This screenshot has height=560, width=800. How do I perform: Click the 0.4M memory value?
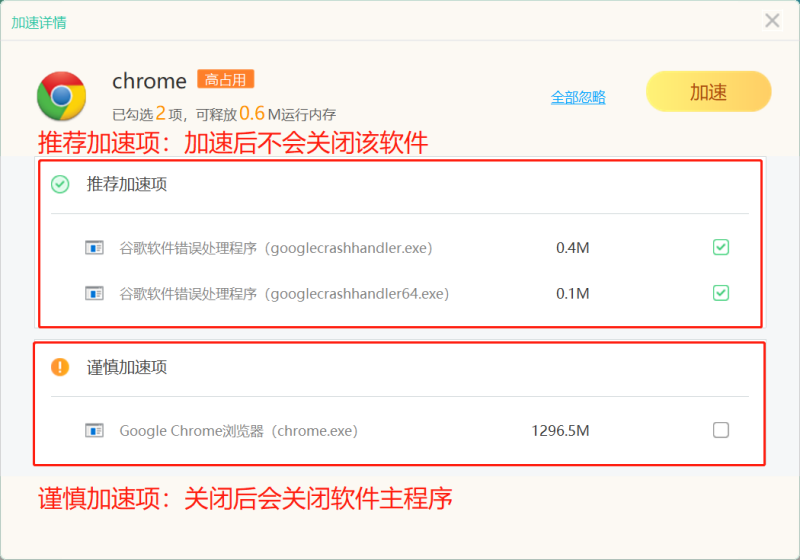point(572,248)
